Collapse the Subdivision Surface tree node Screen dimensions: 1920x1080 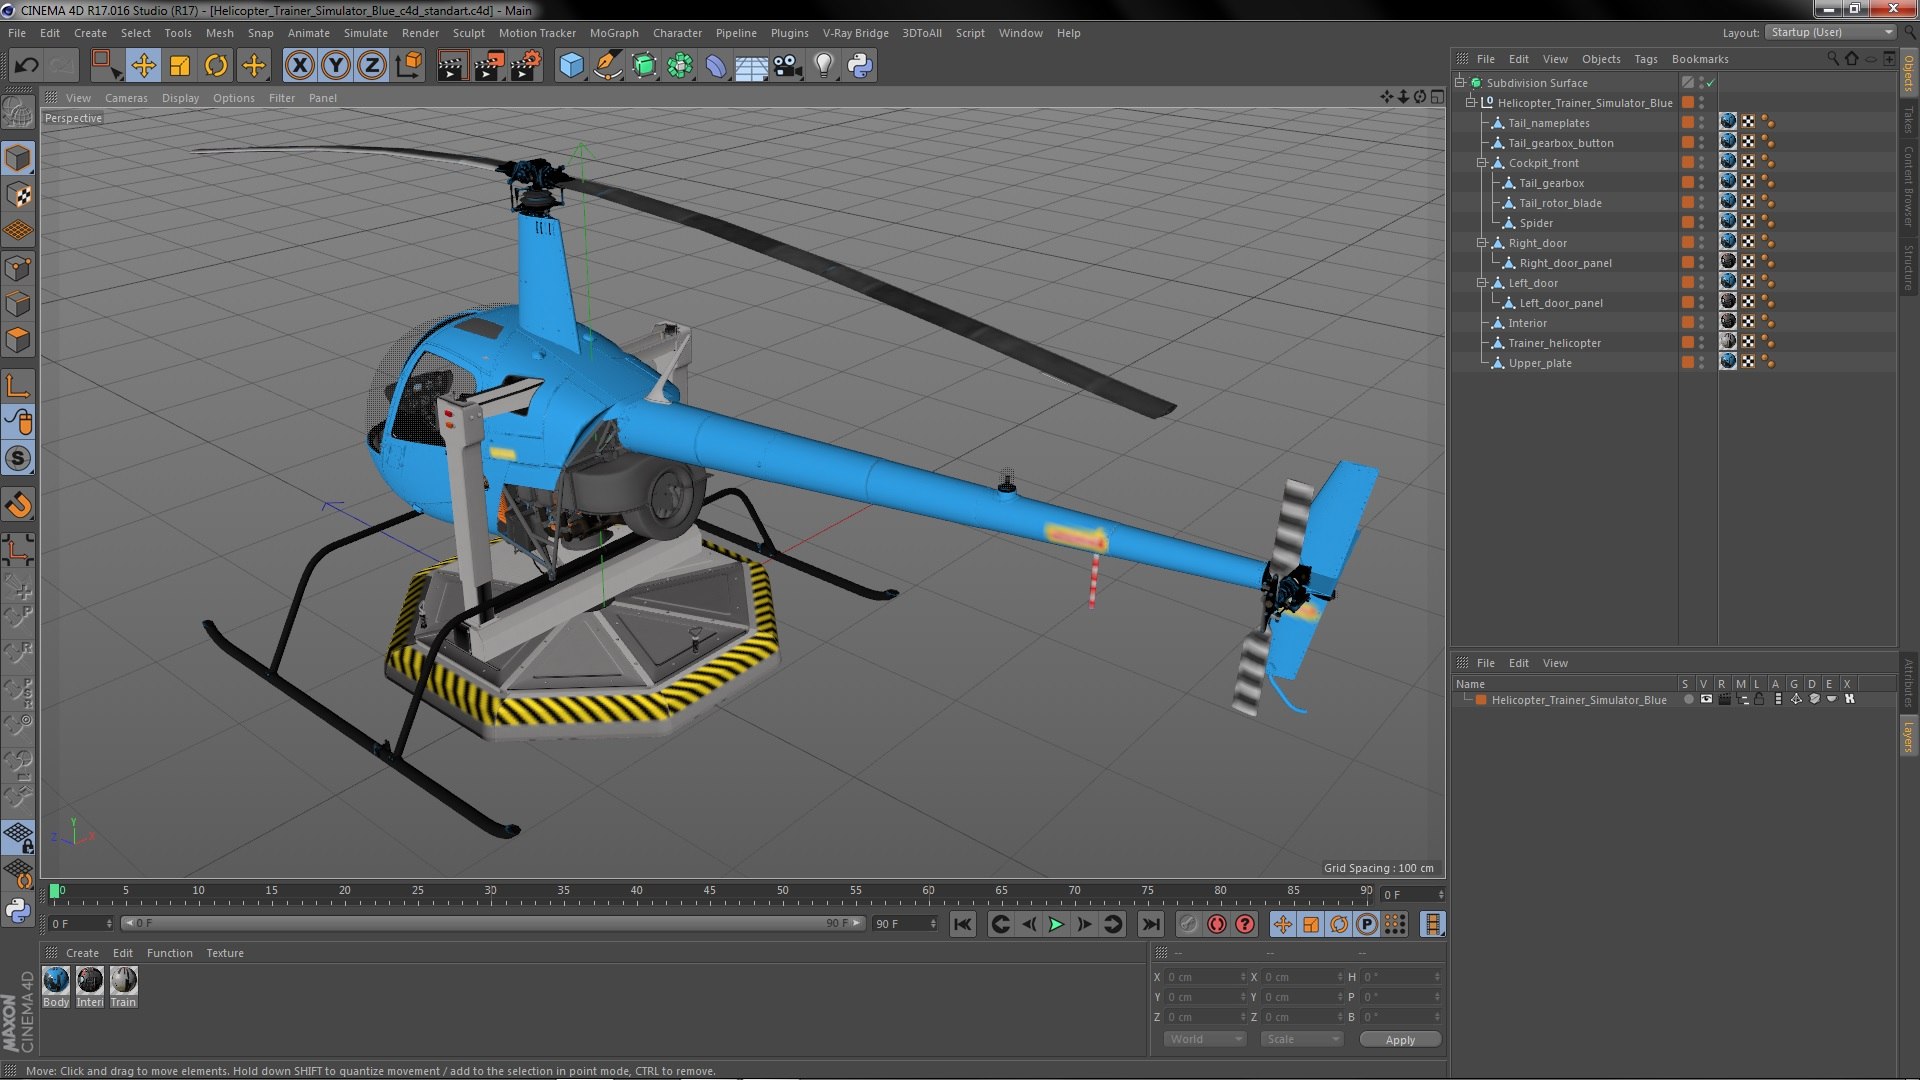coord(1460,82)
